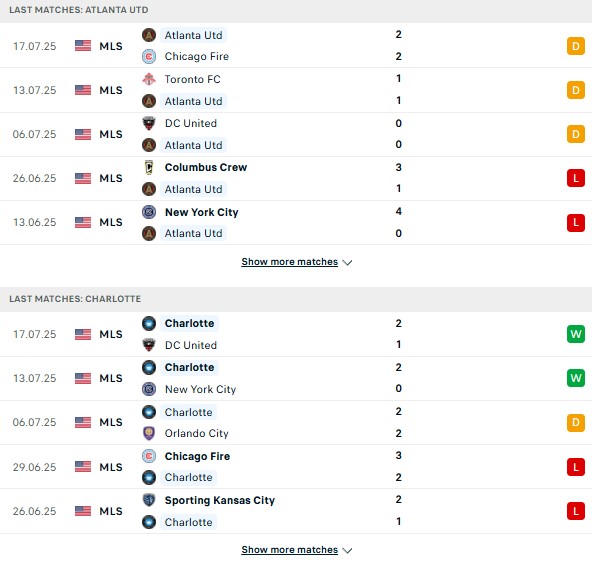Click the Sporting Kansas City crest
592x567 pixels.
click(x=149, y=500)
